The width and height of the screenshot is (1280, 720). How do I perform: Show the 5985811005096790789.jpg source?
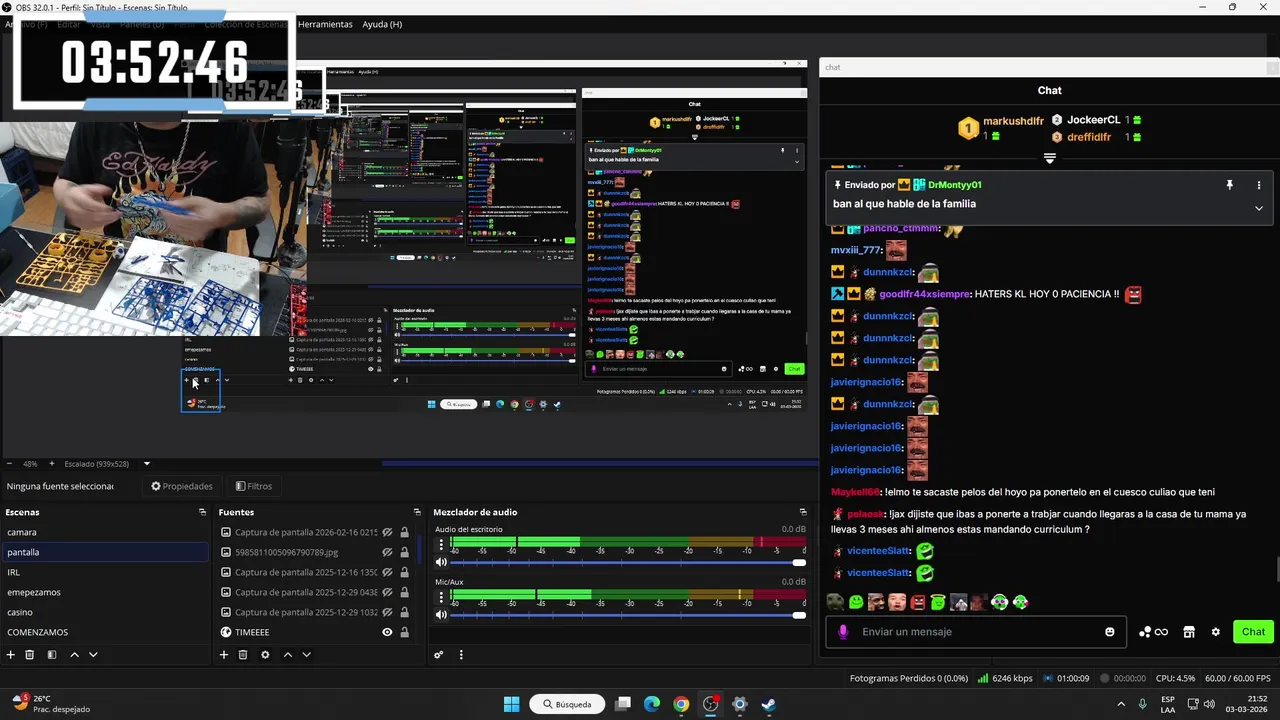(387, 552)
